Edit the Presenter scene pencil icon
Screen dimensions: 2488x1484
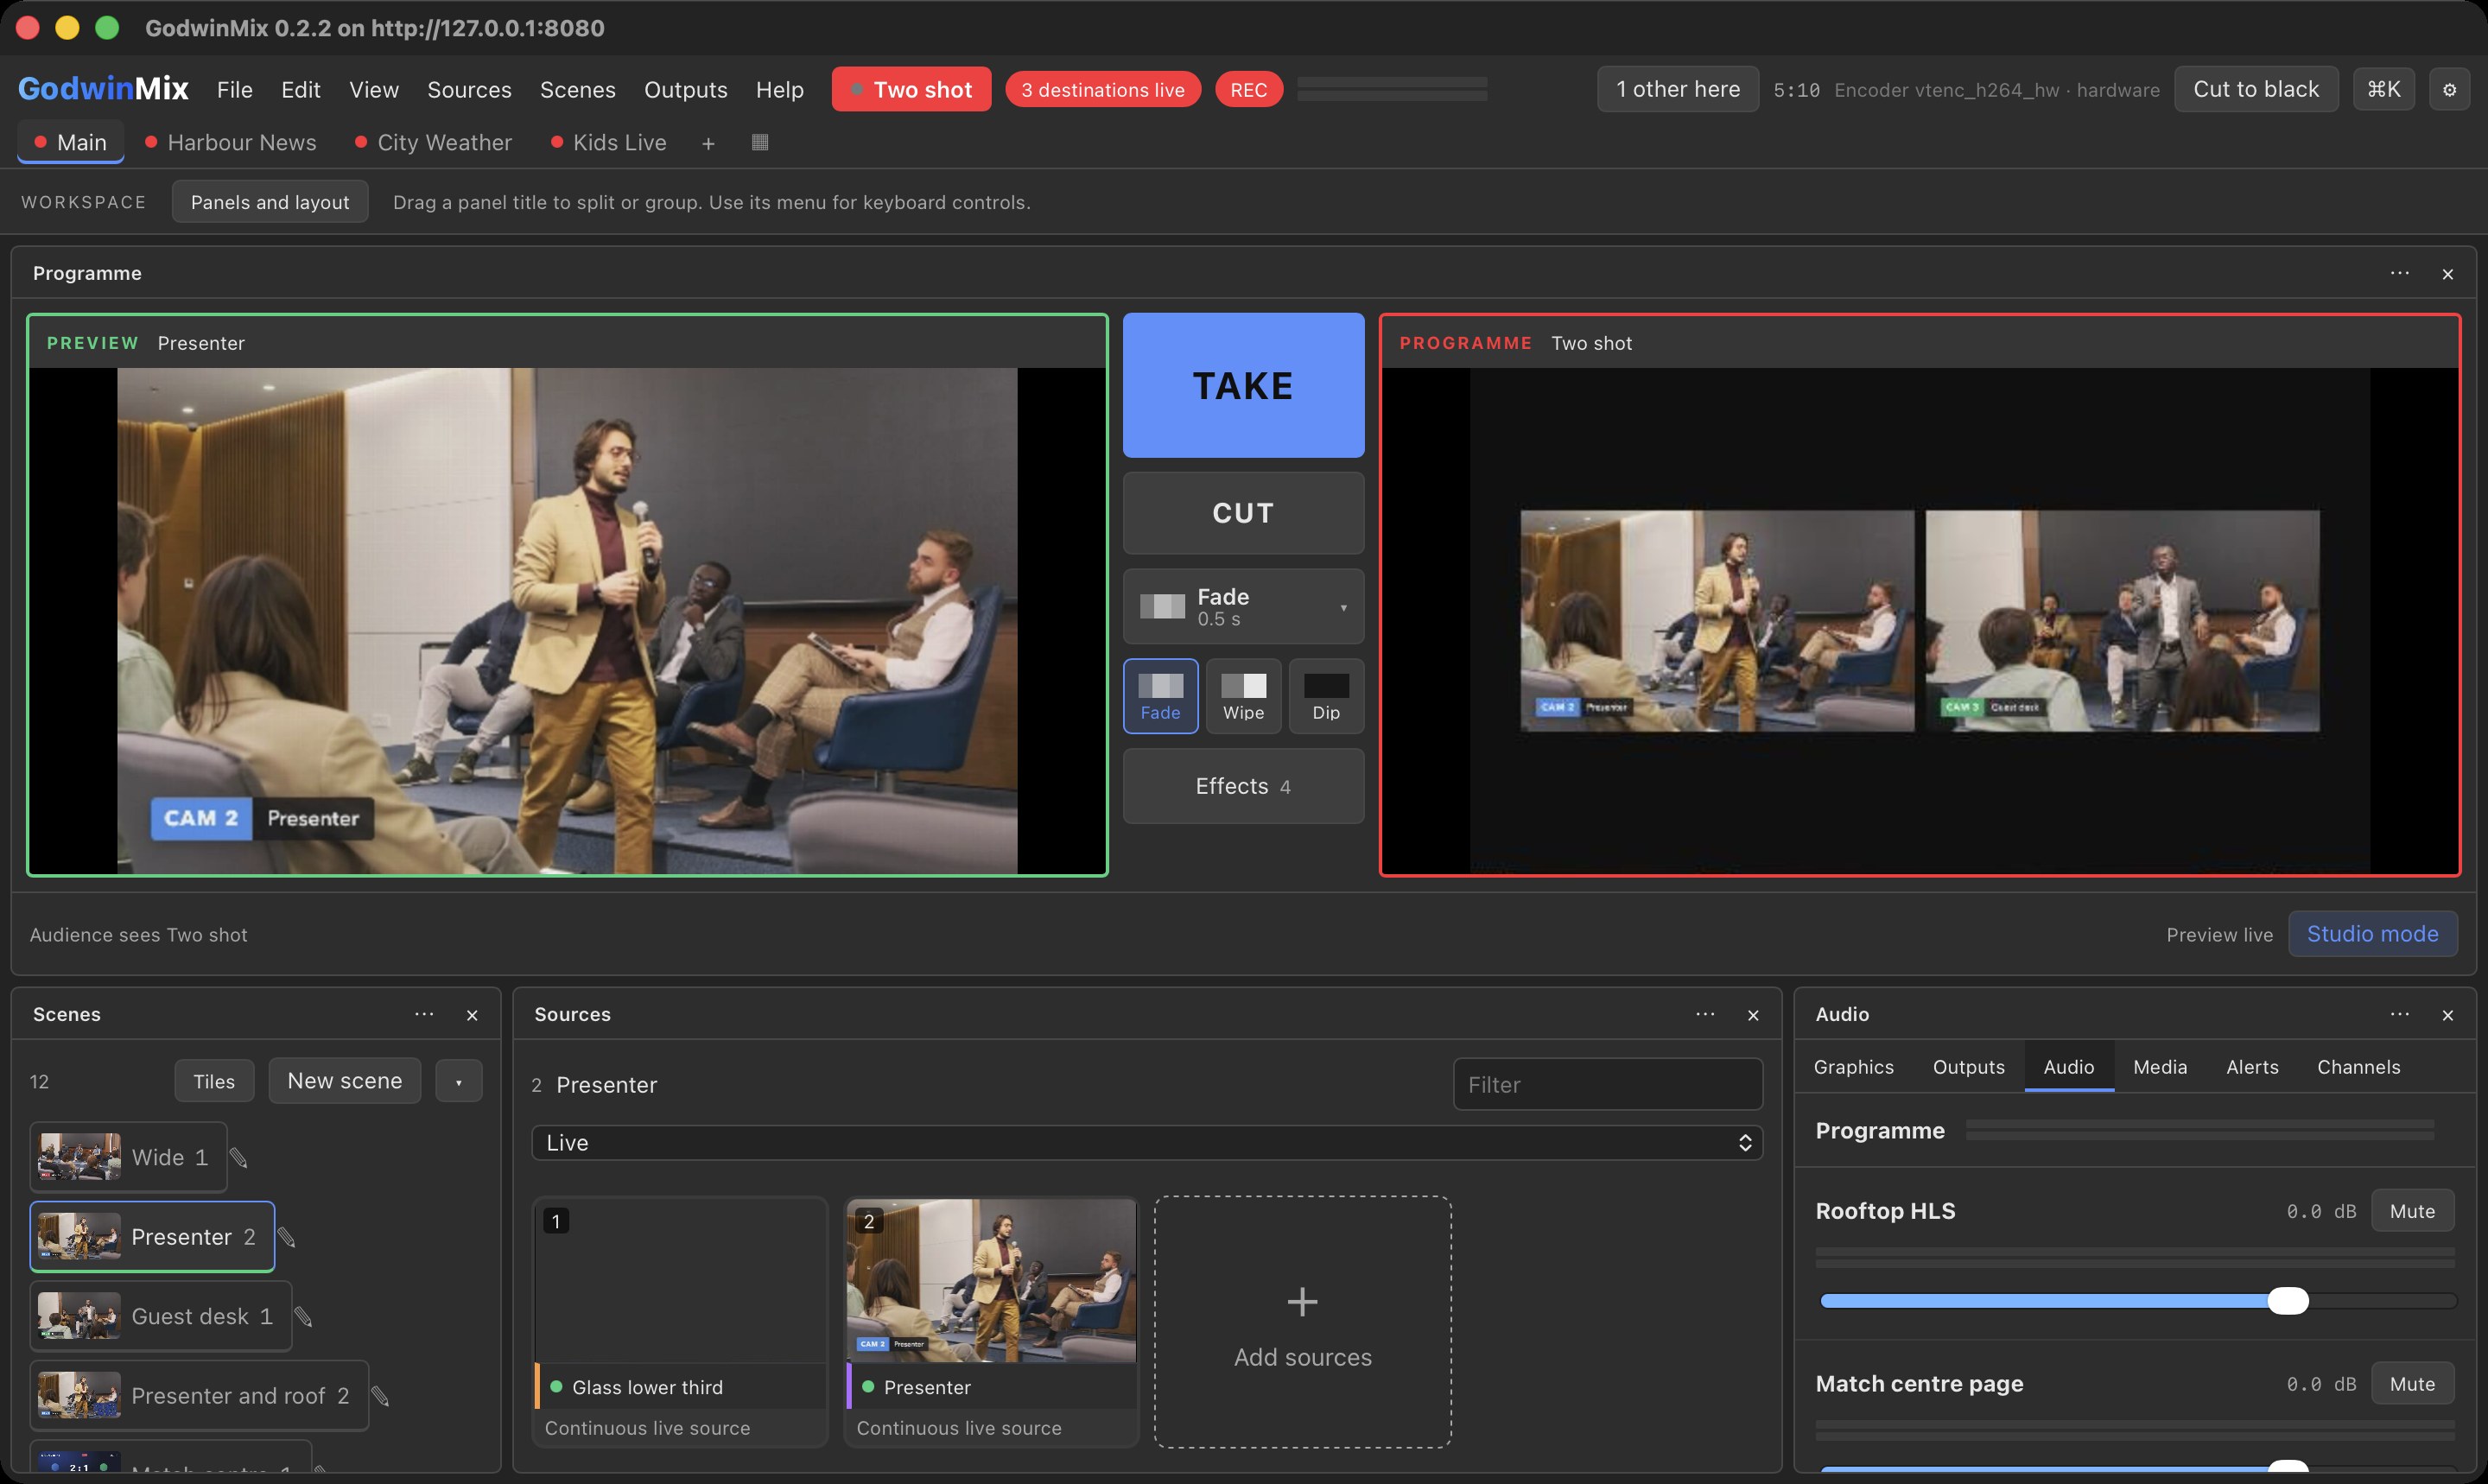[x=287, y=1238]
